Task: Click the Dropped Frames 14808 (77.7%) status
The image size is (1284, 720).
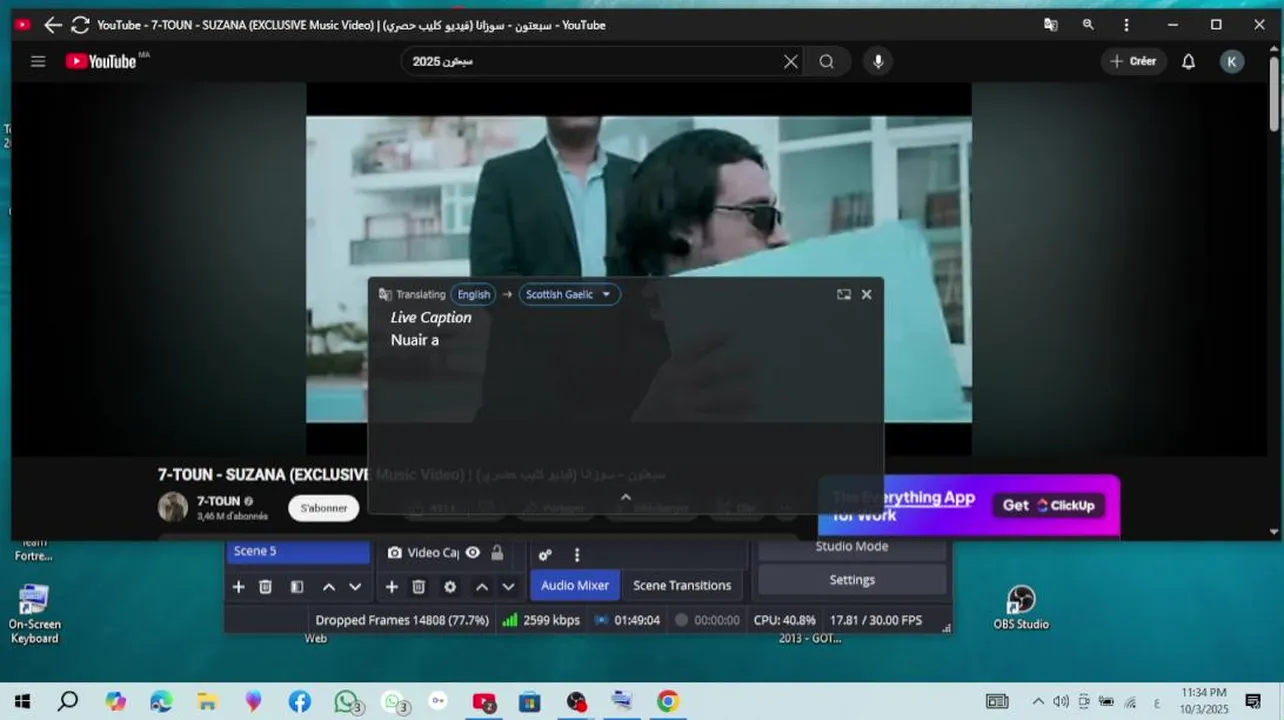Action: pos(402,620)
